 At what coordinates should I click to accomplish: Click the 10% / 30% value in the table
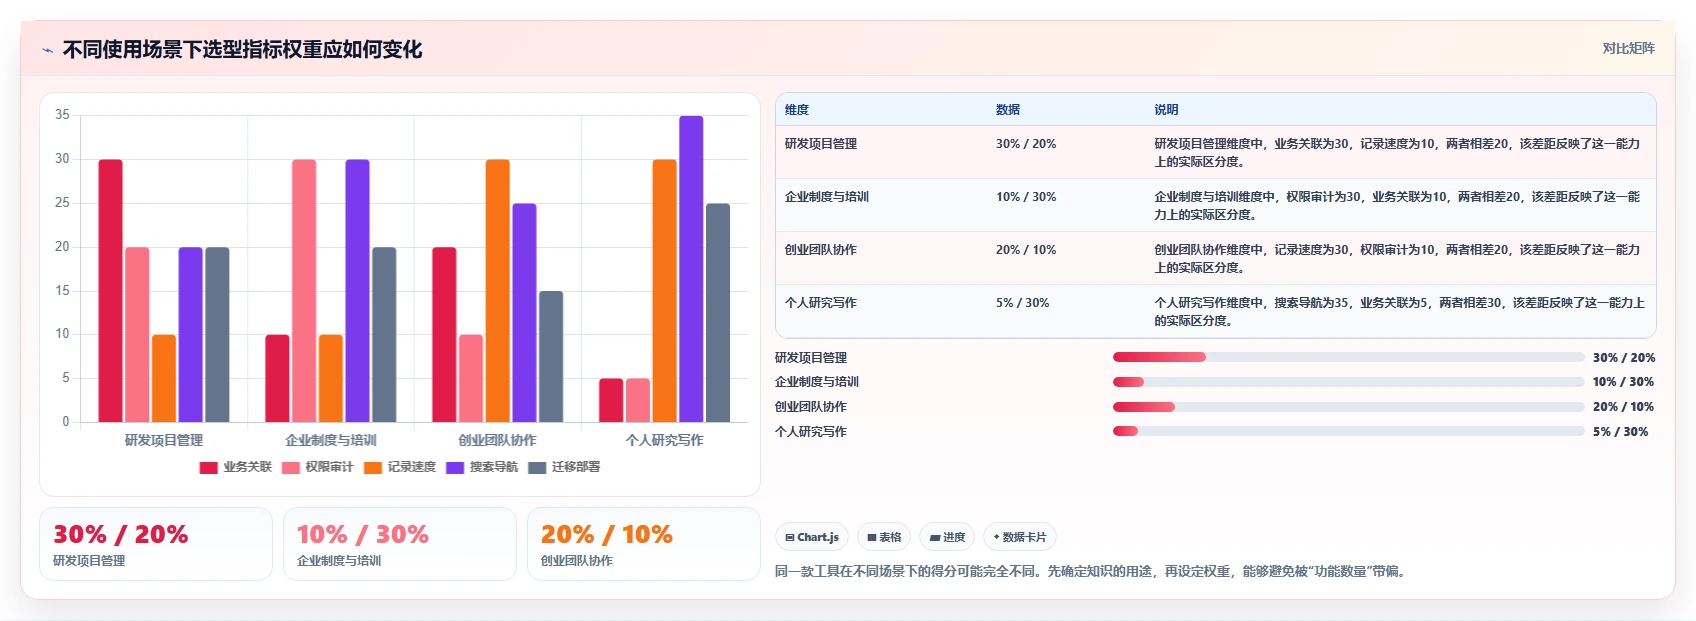[x=1026, y=197]
